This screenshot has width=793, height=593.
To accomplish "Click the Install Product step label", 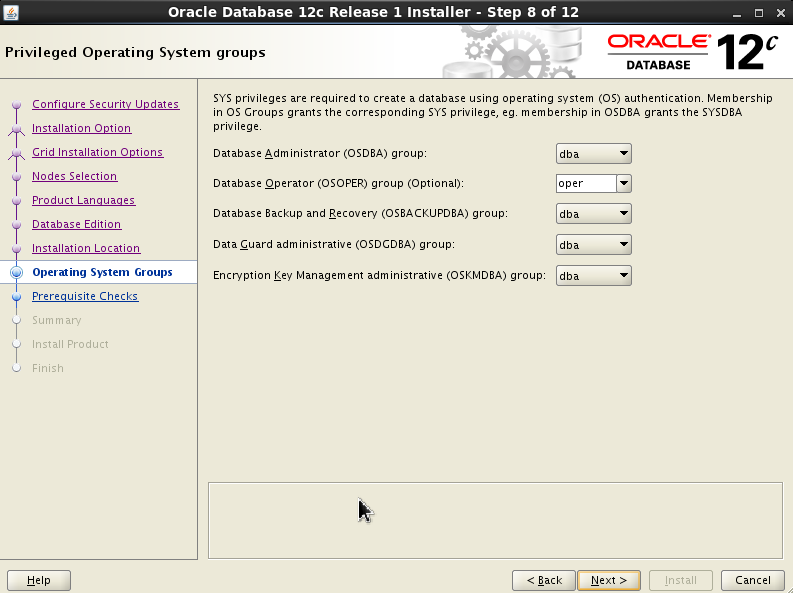I will click(70, 344).
